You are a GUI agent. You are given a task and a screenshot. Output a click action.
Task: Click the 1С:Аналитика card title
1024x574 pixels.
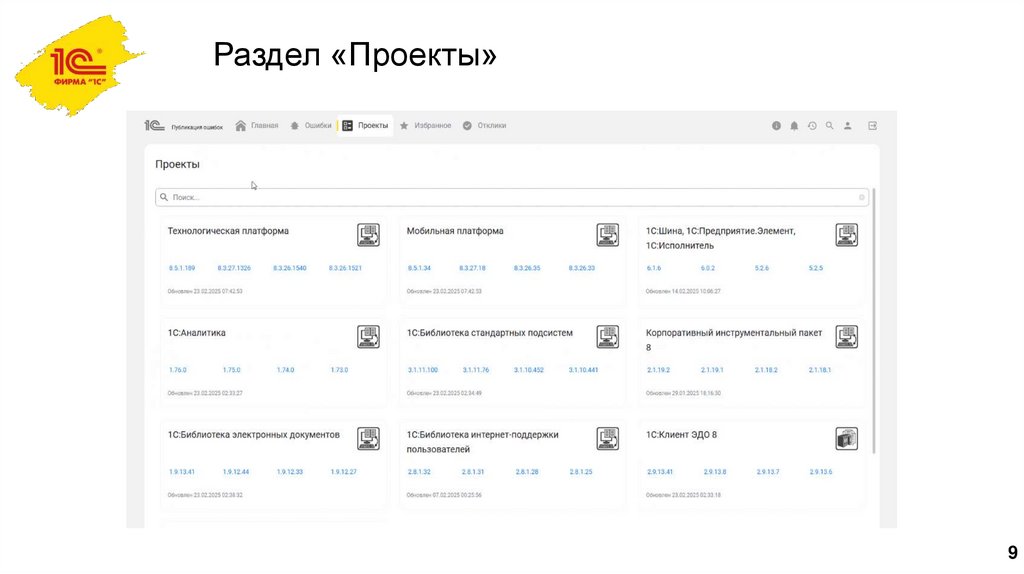click(197, 332)
